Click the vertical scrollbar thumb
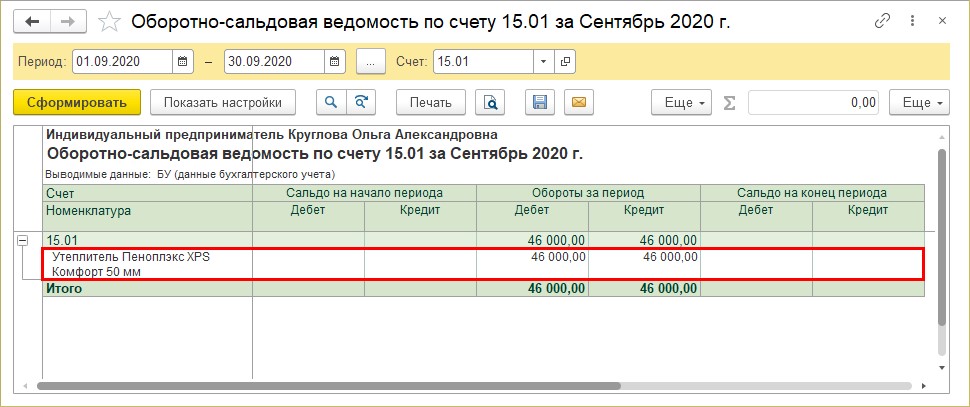This screenshot has height=407, width=970. (x=942, y=237)
